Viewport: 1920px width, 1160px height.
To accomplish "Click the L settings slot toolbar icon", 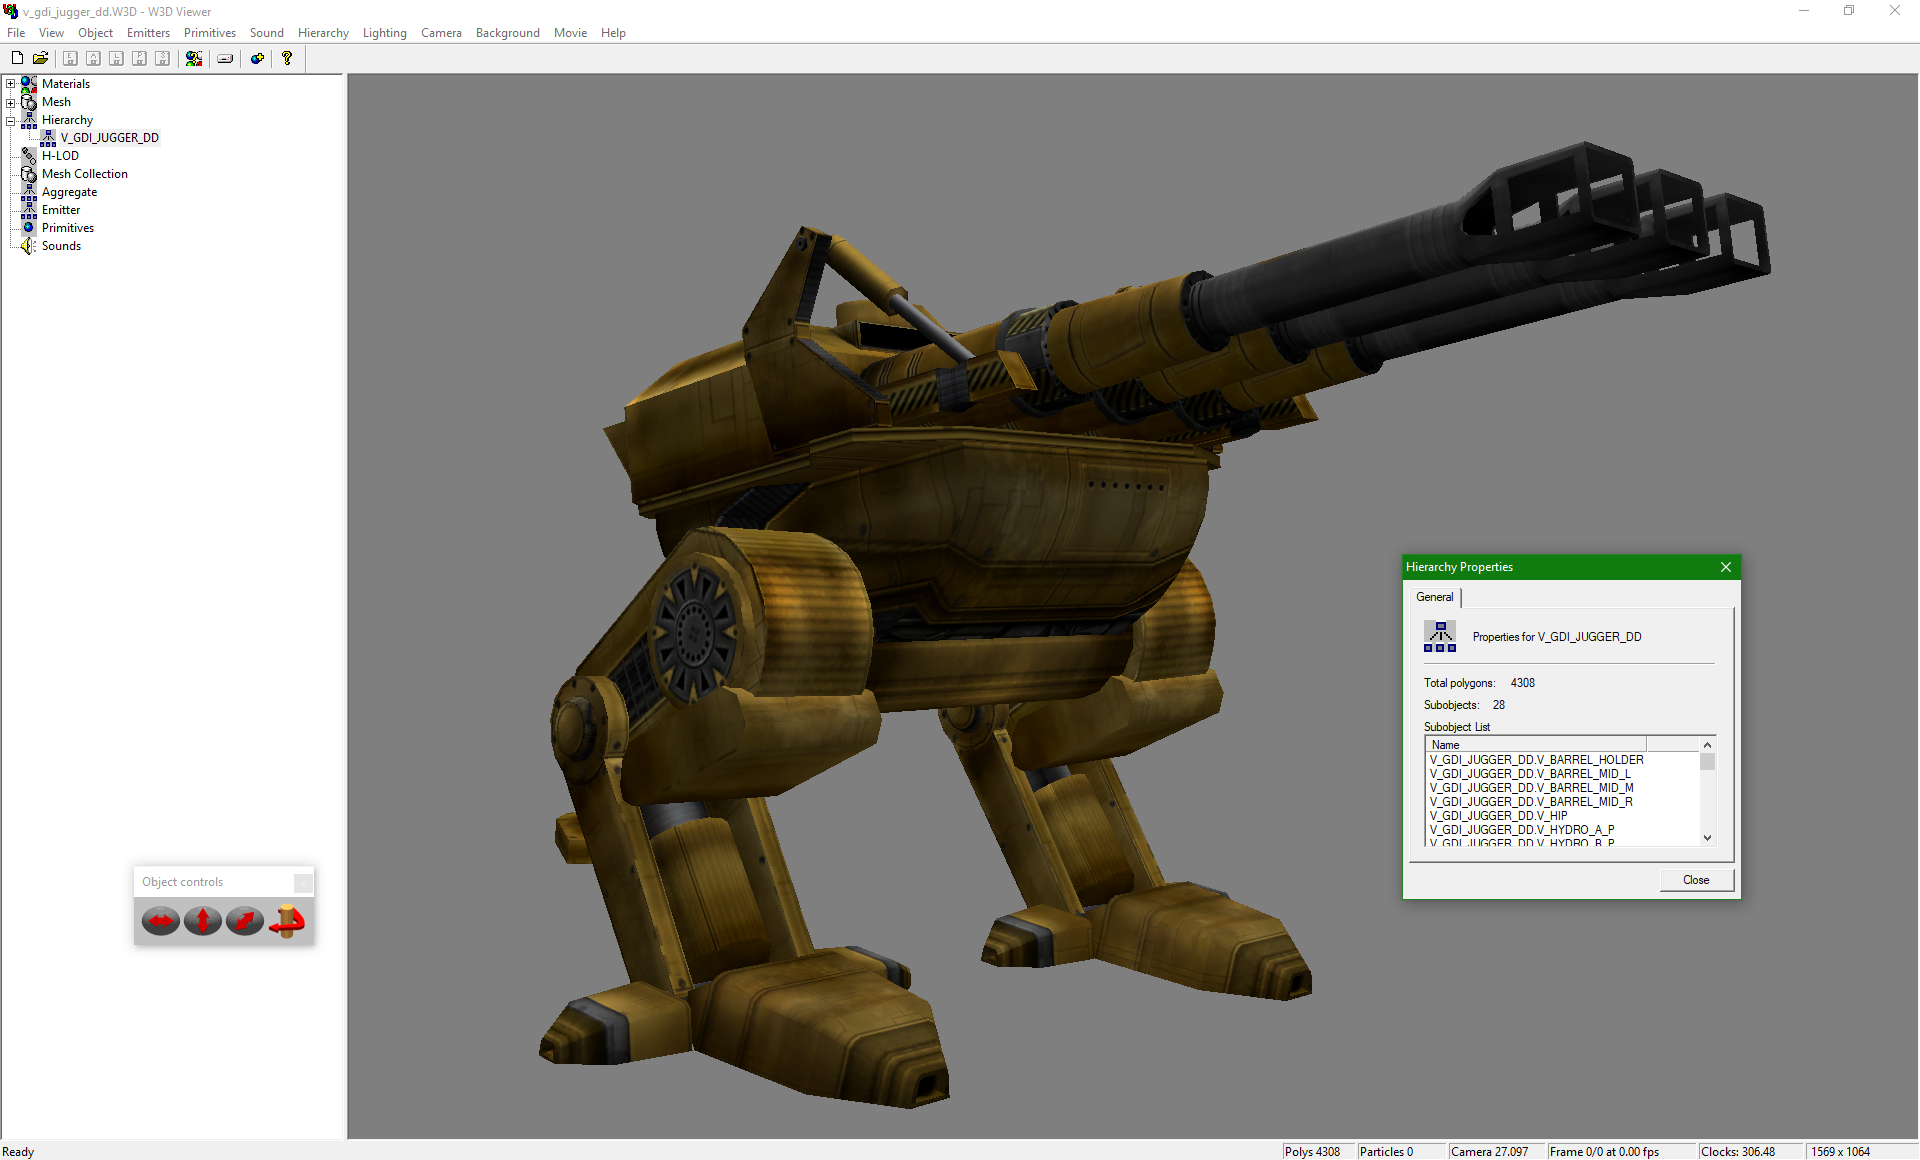I will pos(116,58).
